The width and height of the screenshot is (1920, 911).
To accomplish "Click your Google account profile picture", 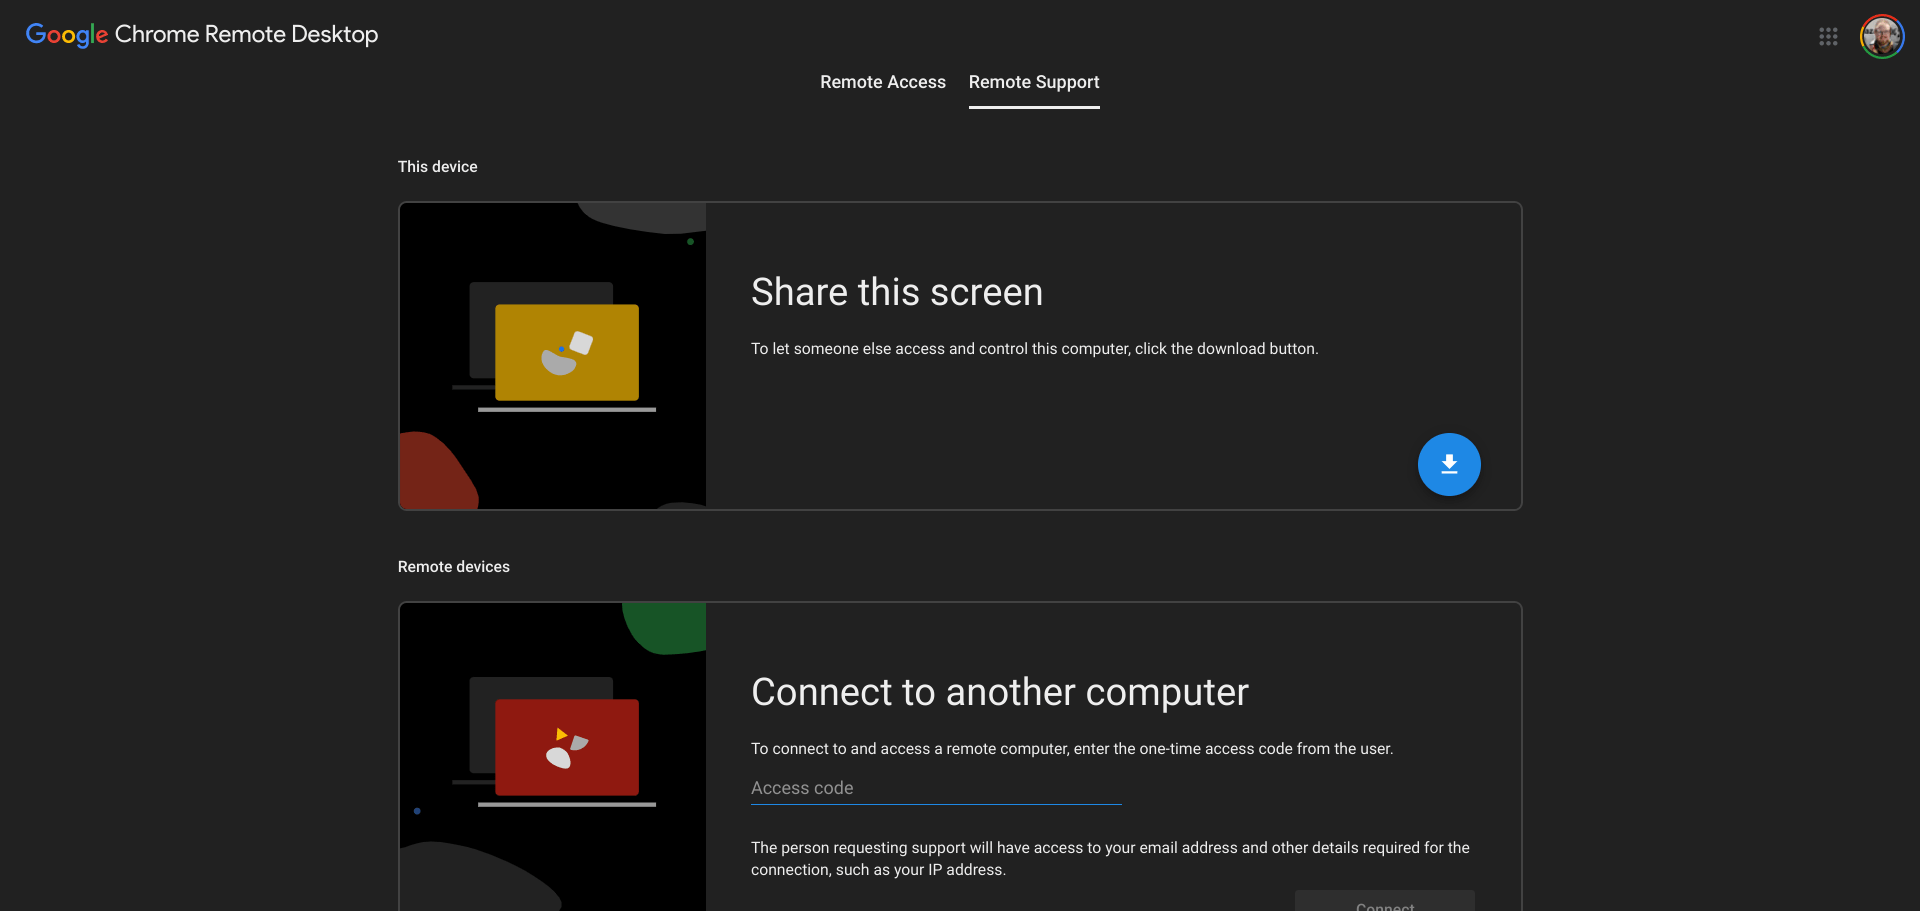I will pyautogui.click(x=1882, y=36).
